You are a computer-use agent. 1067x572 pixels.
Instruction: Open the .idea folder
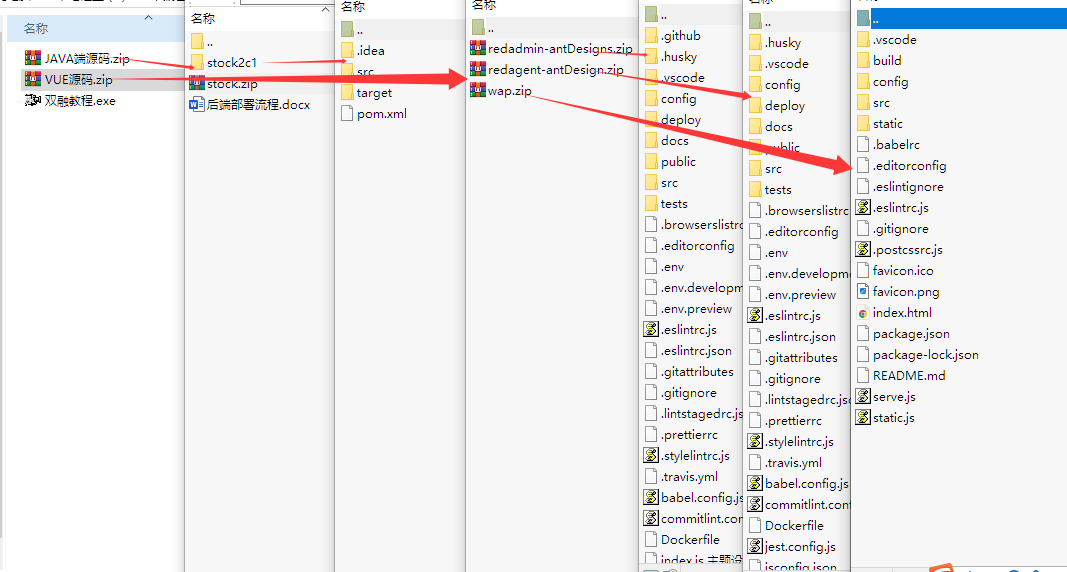(363, 50)
